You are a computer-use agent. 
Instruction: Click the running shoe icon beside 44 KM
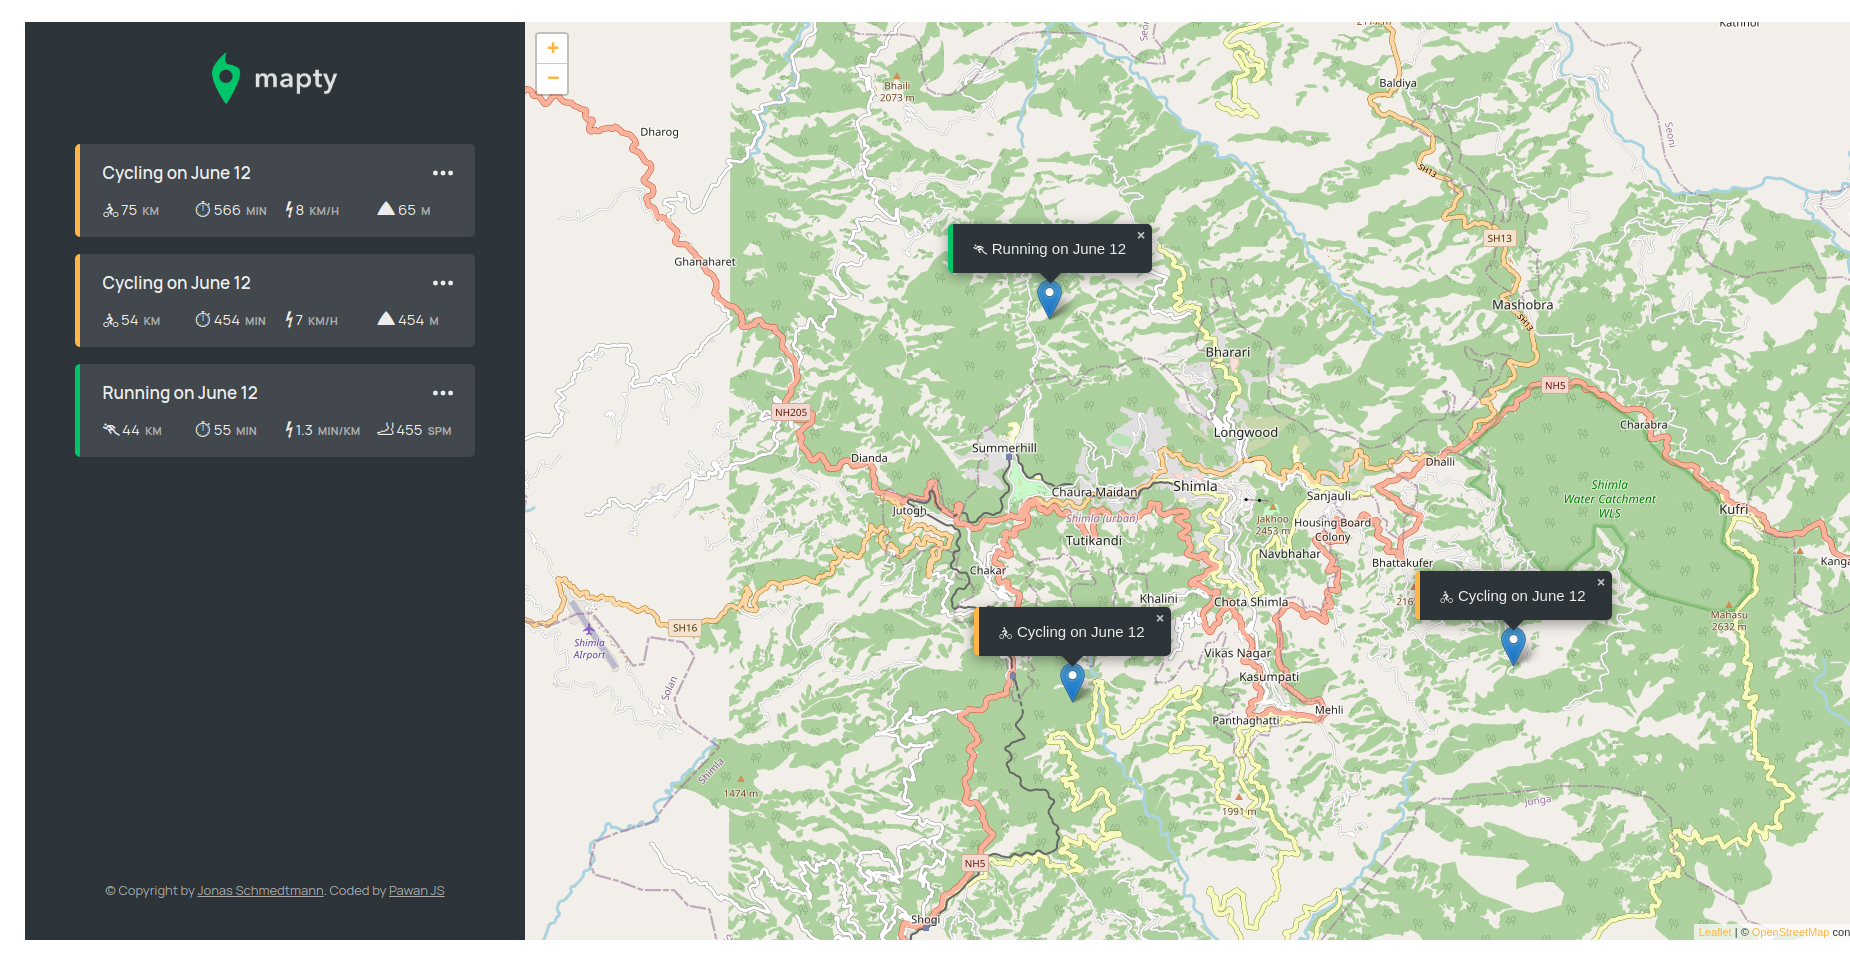[x=110, y=430]
